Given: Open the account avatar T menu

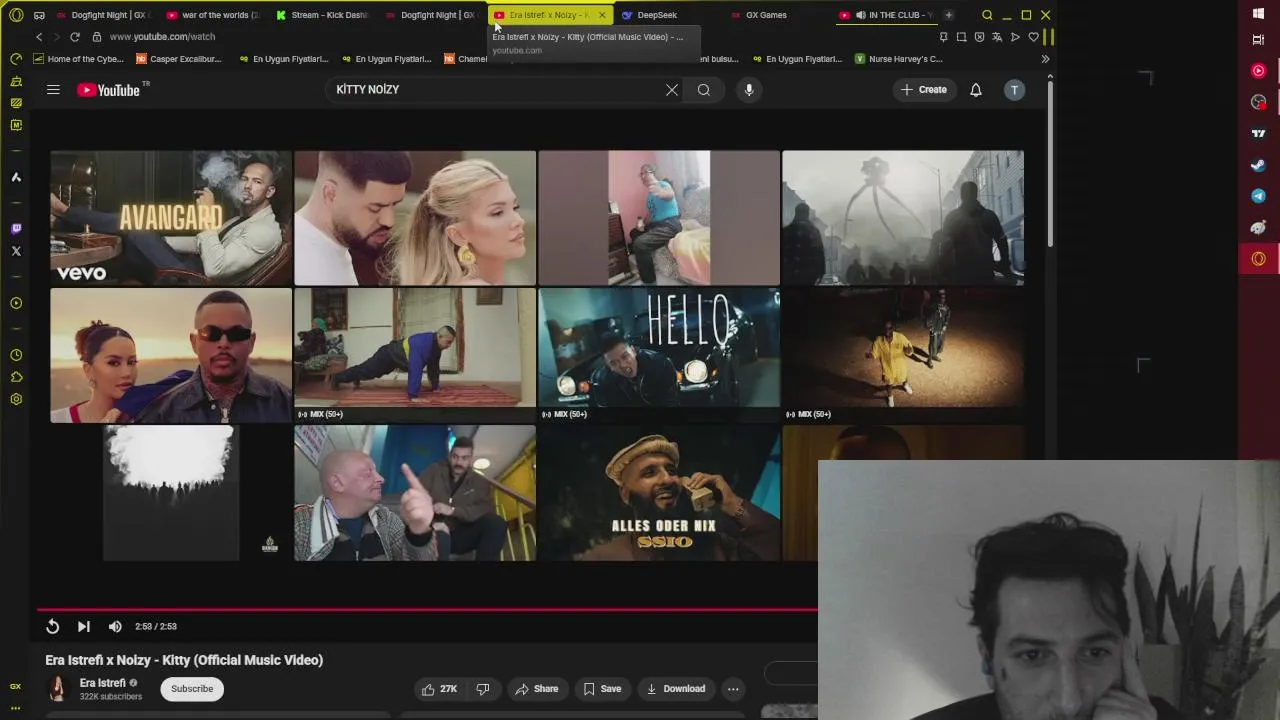Looking at the screenshot, I should [x=1014, y=90].
